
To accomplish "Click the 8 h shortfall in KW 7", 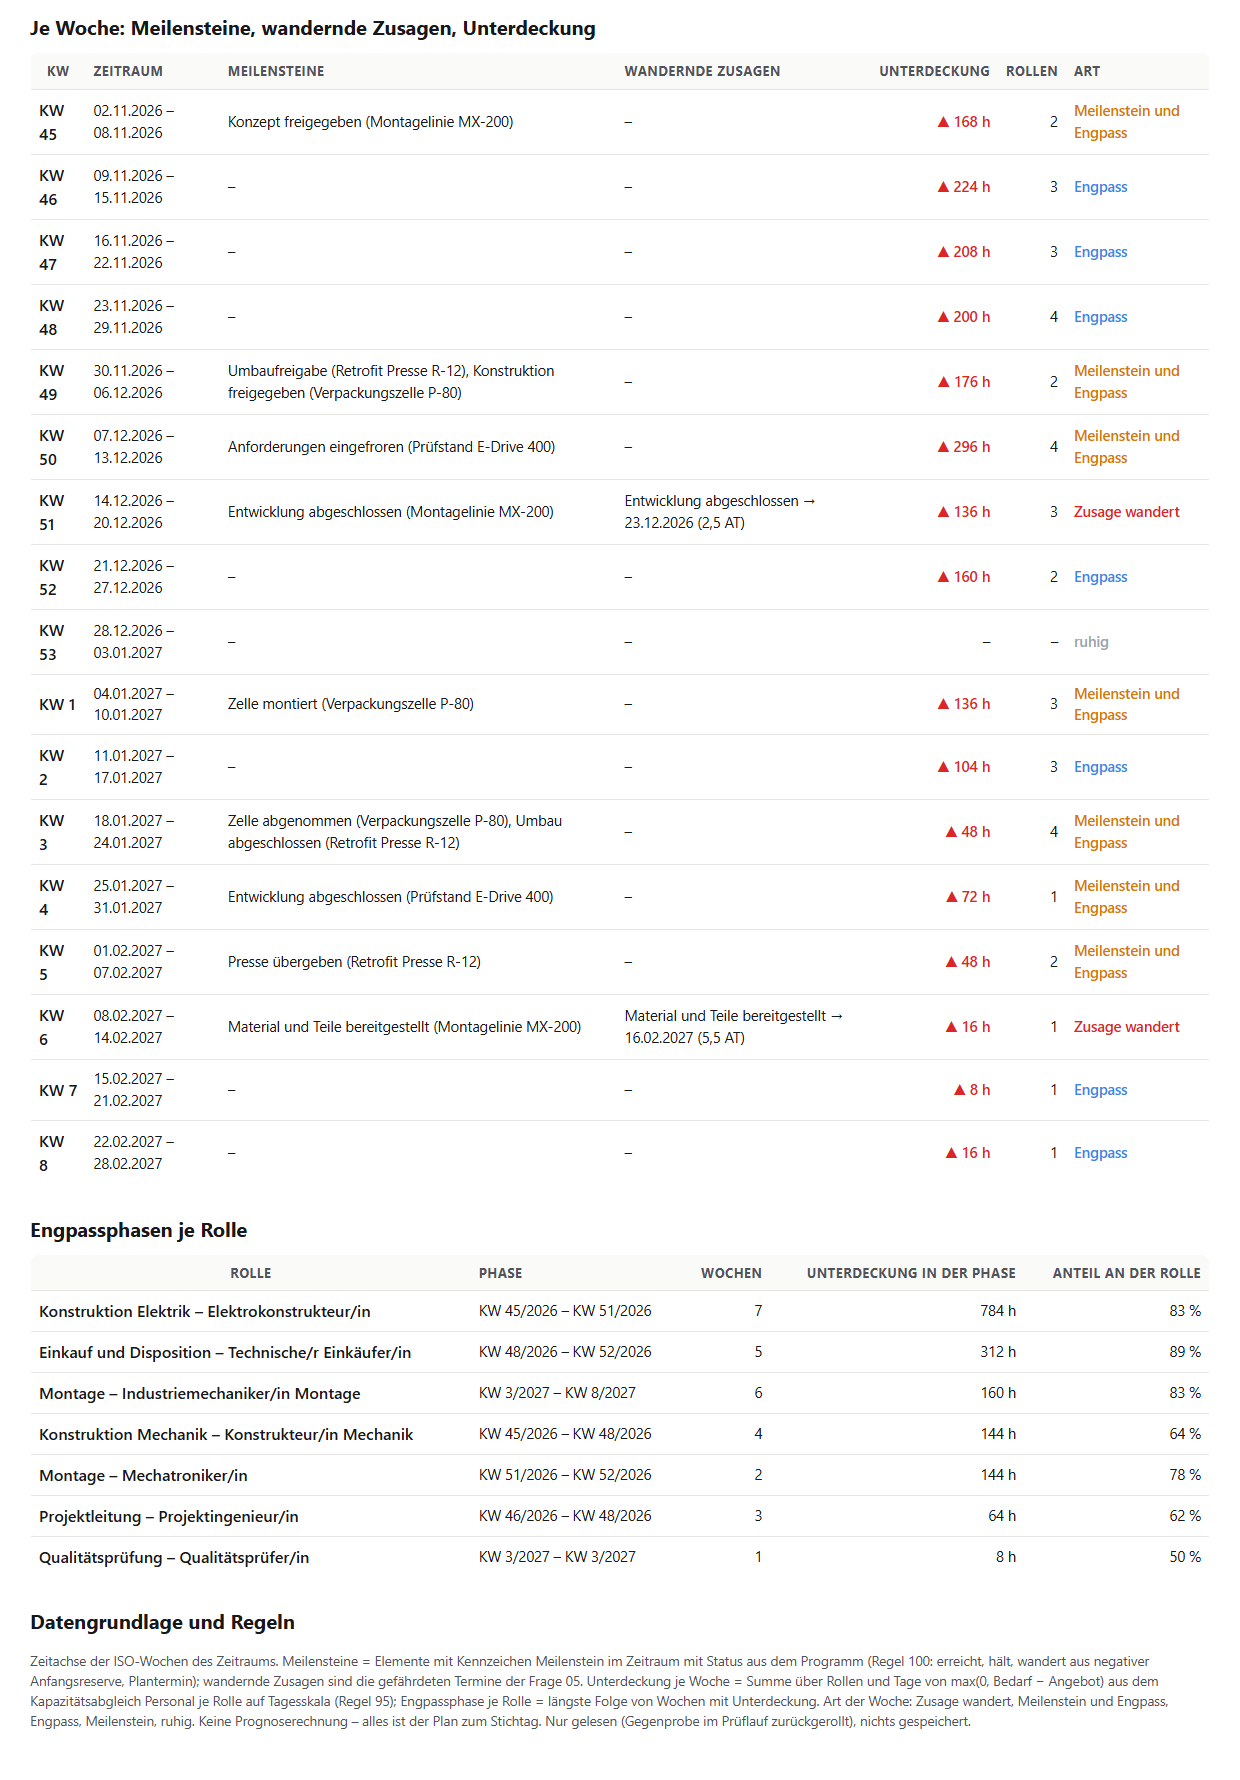I will (972, 1090).
